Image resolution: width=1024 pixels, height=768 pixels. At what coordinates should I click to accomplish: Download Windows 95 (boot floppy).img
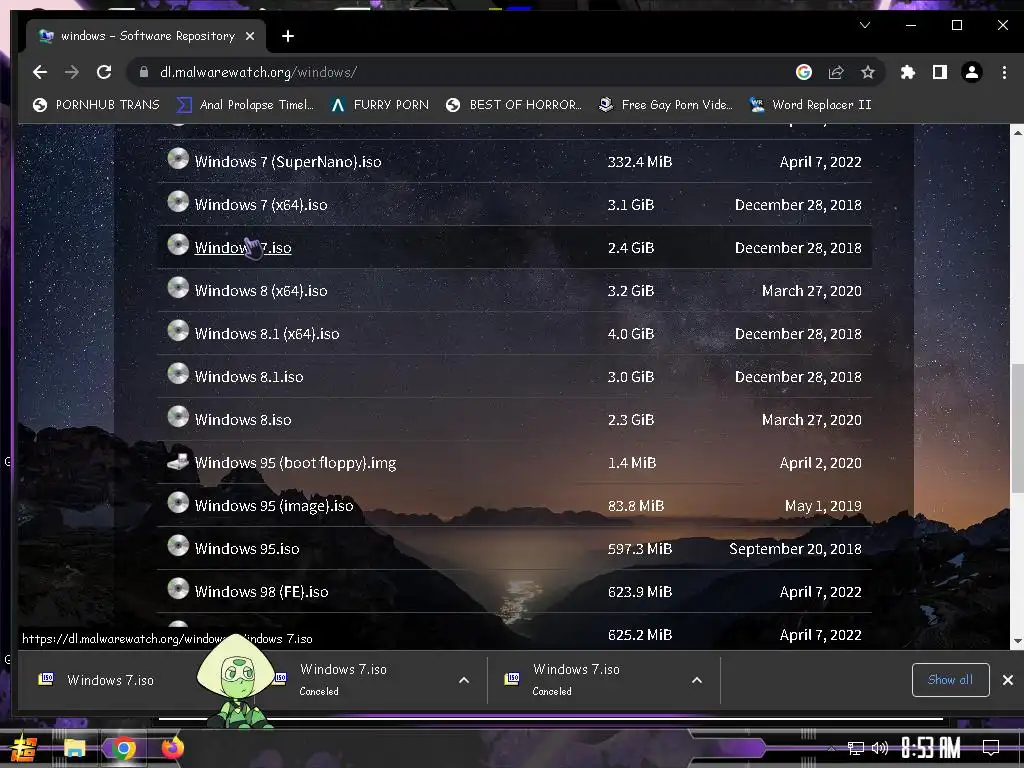[x=295, y=463]
